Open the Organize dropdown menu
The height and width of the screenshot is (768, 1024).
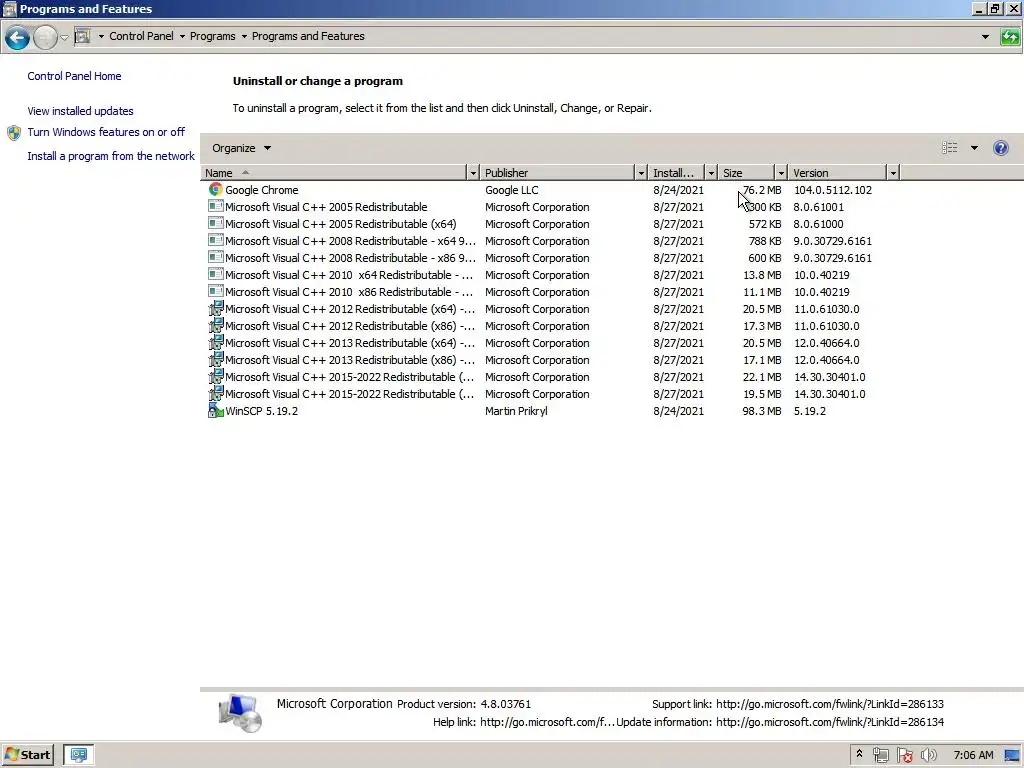[241, 148]
